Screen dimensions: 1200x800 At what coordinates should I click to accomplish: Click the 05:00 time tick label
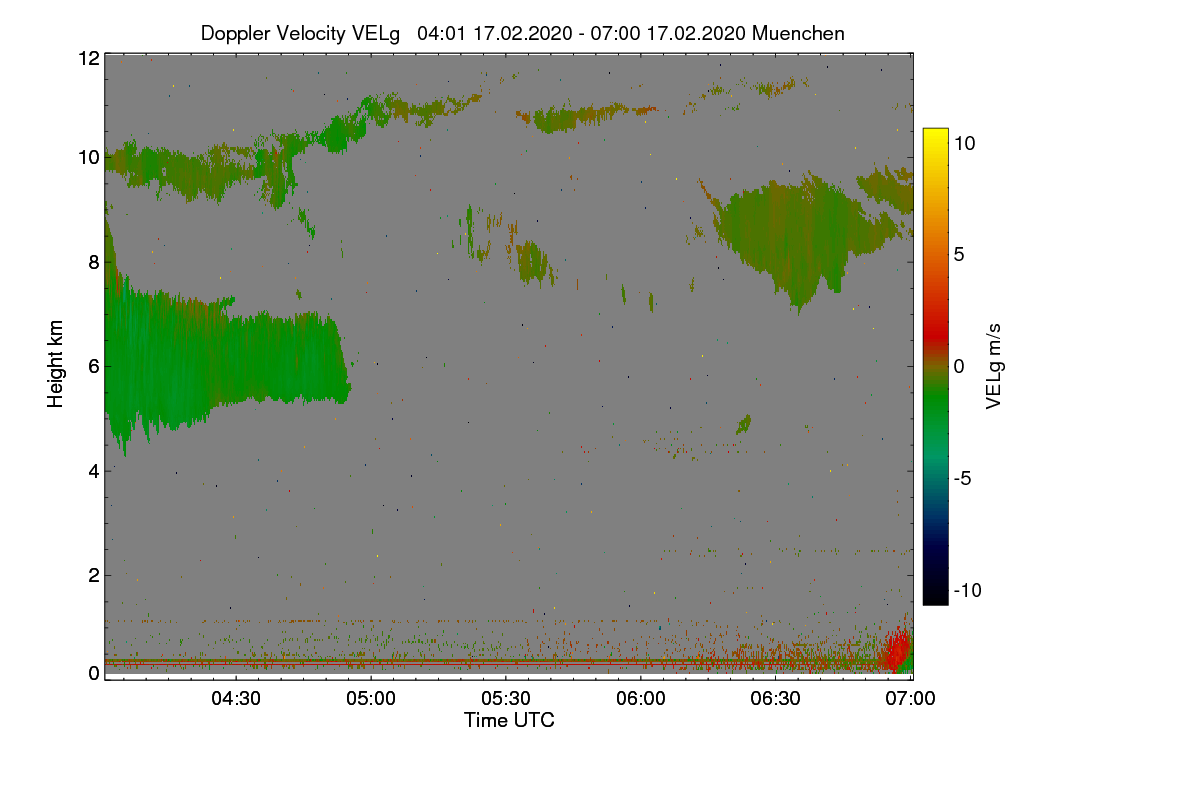click(x=371, y=698)
